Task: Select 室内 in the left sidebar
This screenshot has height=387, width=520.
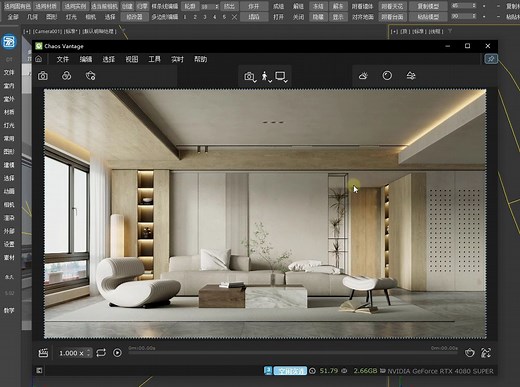Action: [9, 86]
